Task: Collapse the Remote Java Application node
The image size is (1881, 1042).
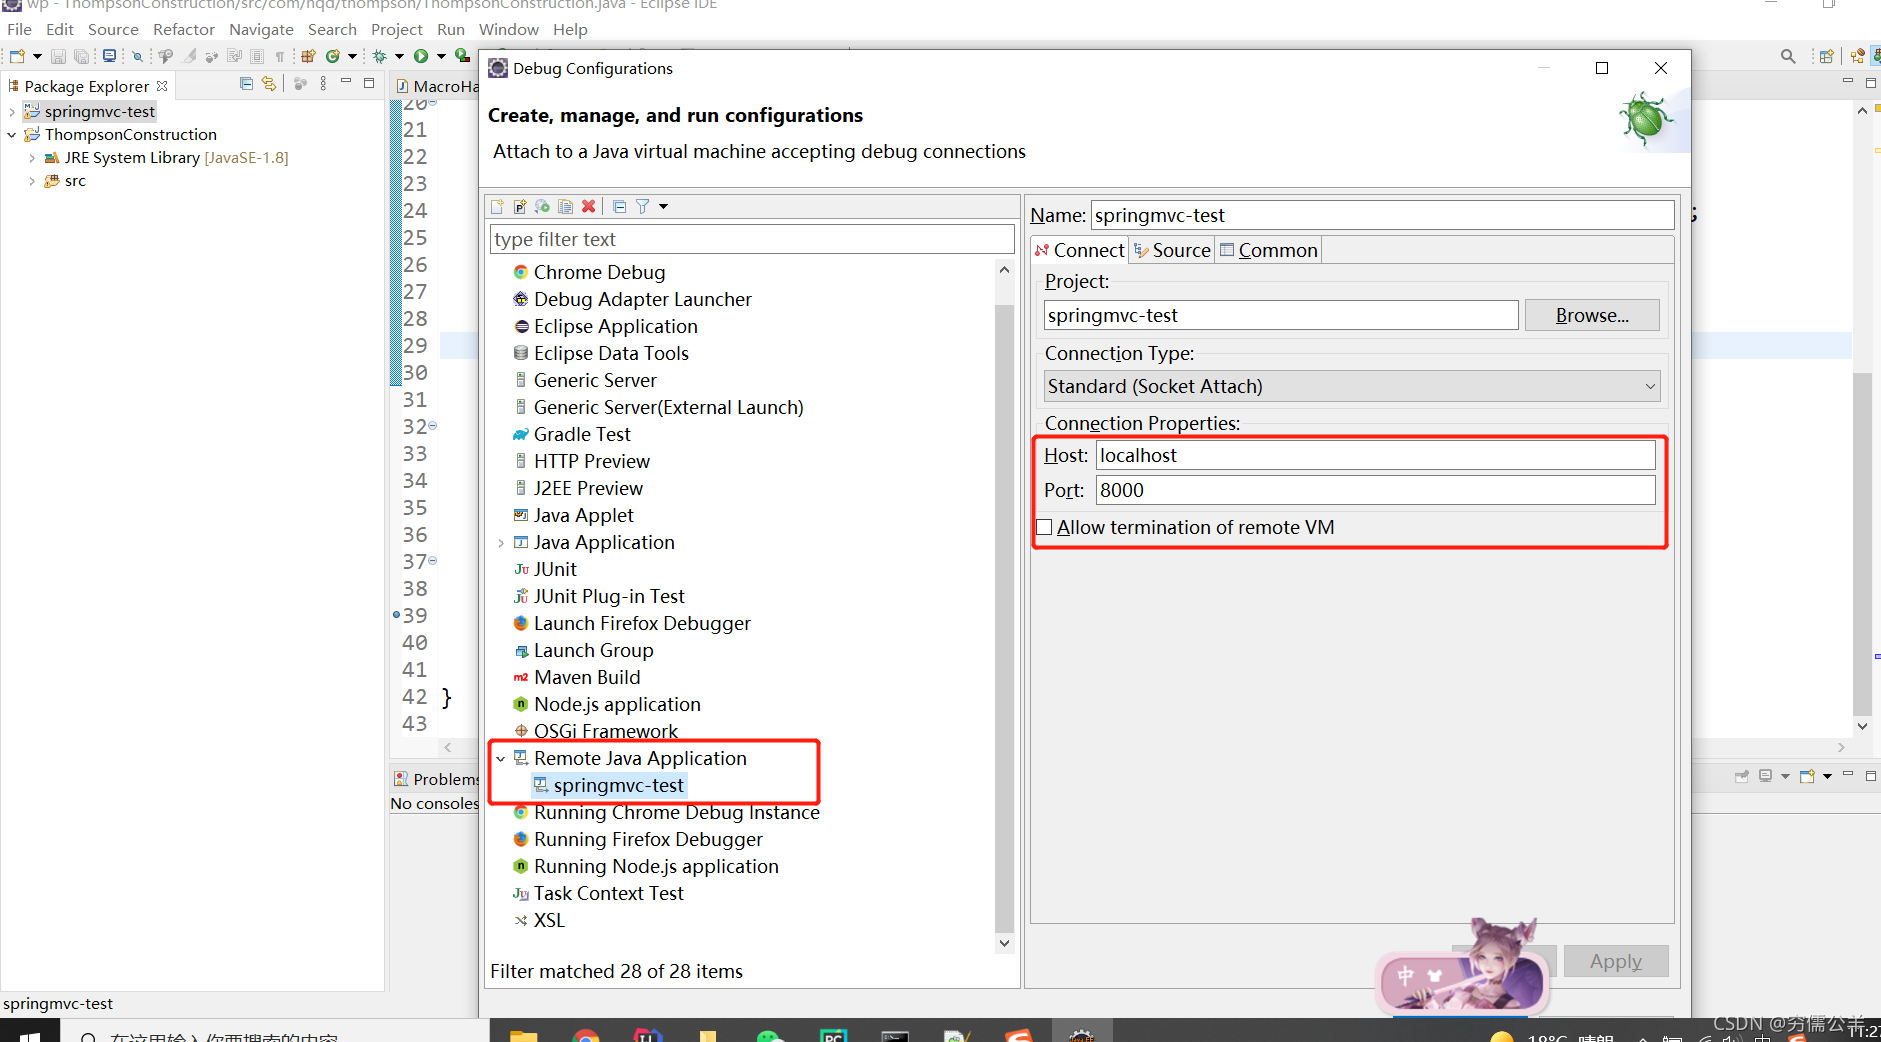Action: pos(501,759)
